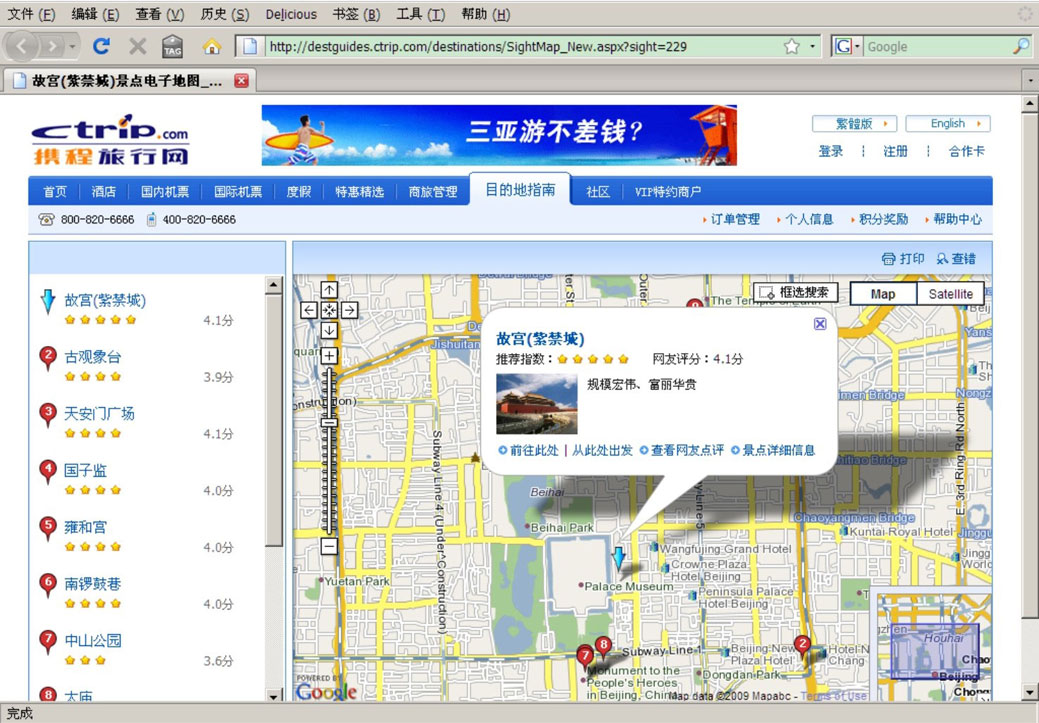Switch map to Satellite view
Screen dimensions: 1039x723
pos(950,294)
